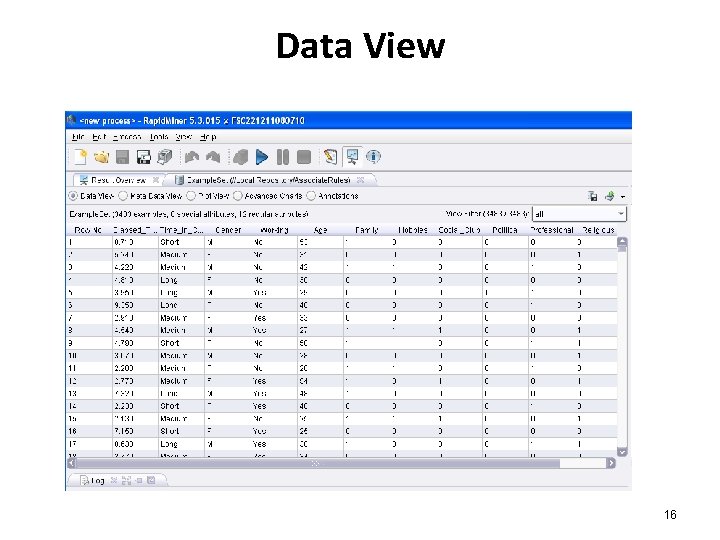Screen dimensions: 720x540
Task: Sort by the Working column header
Action: 274,230
